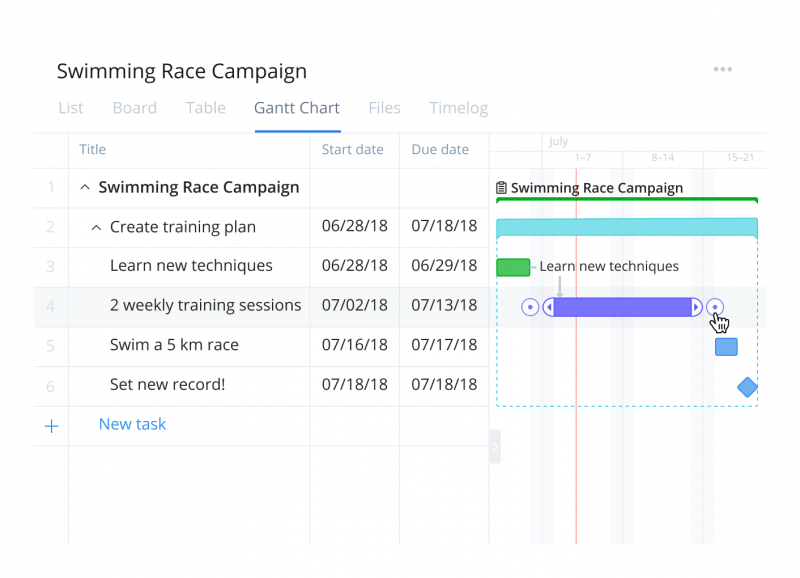Screen dimensions: 800x578
Task: Collapse the table panel with side arrow
Action: click(495, 446)
